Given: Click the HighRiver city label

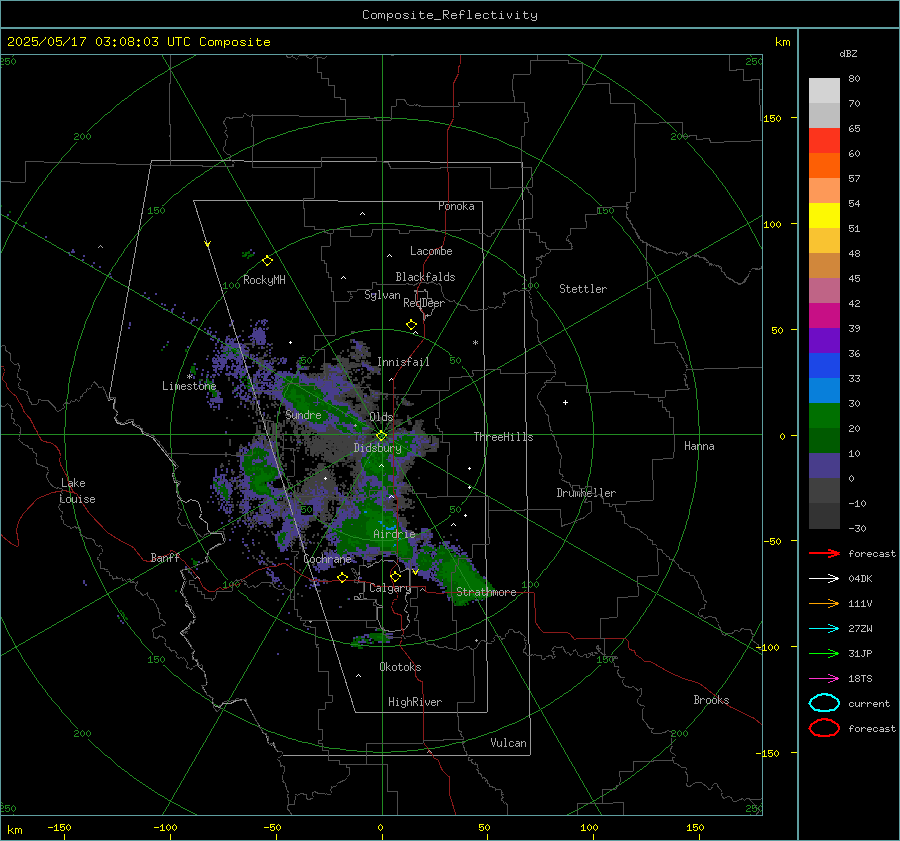Looking at the screenshot, I should (415, 702).
